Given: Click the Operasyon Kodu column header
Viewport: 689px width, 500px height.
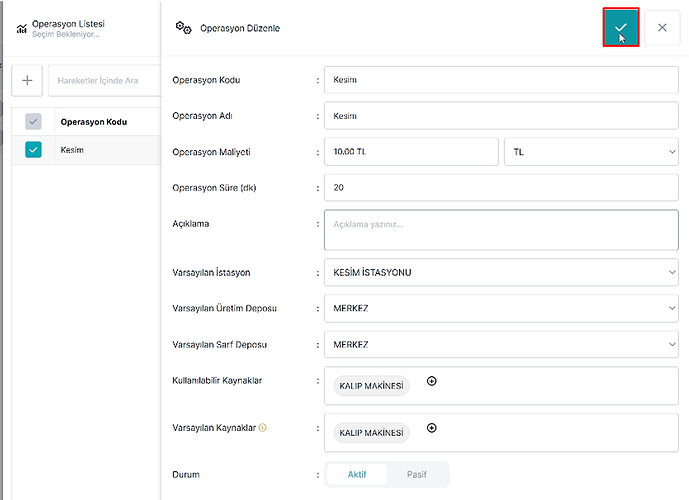Looking at the screenshot, I should (x=94, y=122).
